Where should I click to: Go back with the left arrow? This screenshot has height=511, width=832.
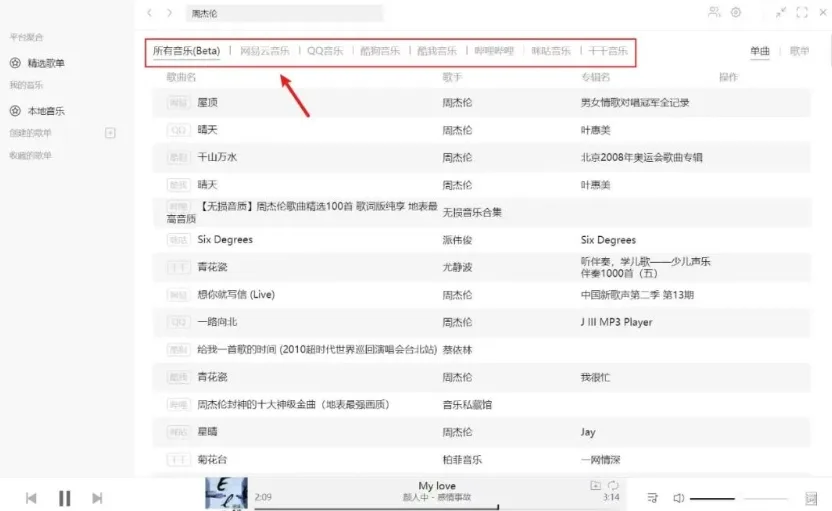(x=150, y=13)
